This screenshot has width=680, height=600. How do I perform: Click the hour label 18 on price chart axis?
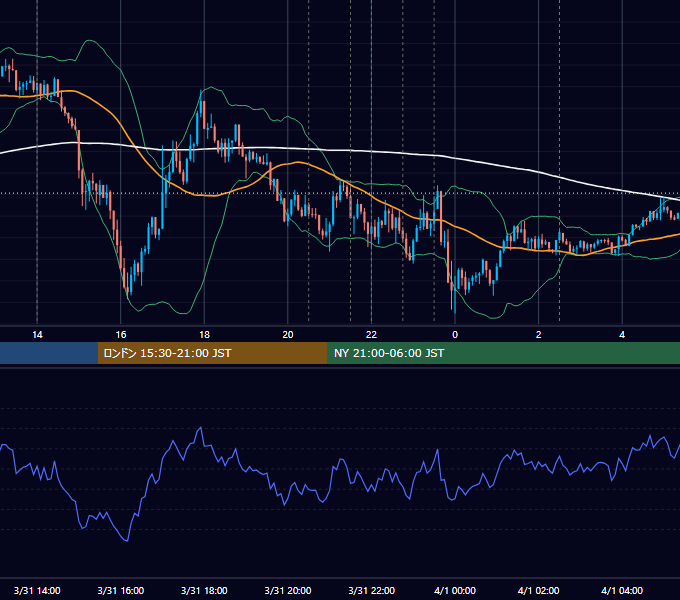tap(204, 335)
